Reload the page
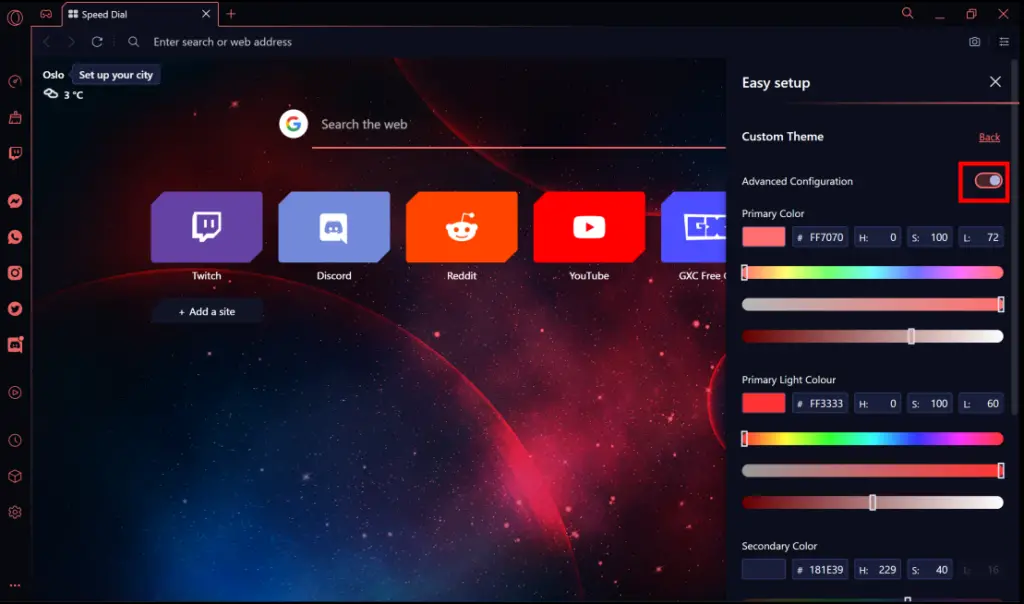This screenshot has height=604, width=1024. point(97,42)
